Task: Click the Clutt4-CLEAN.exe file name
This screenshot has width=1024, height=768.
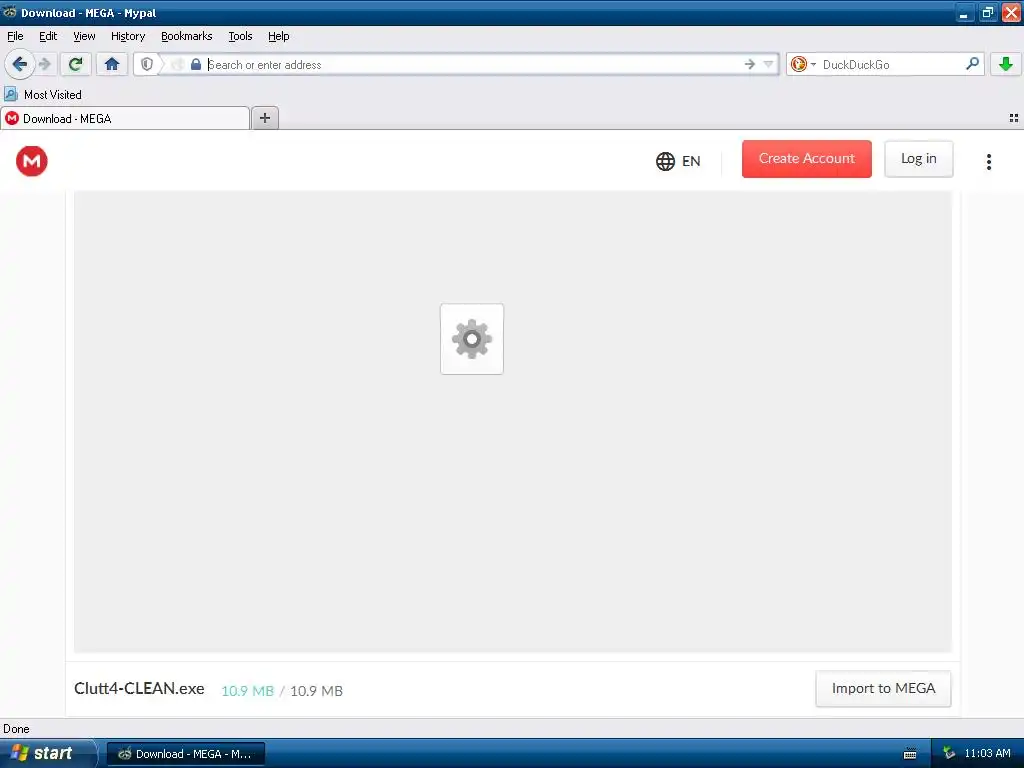Action: (x=139, y=688)
